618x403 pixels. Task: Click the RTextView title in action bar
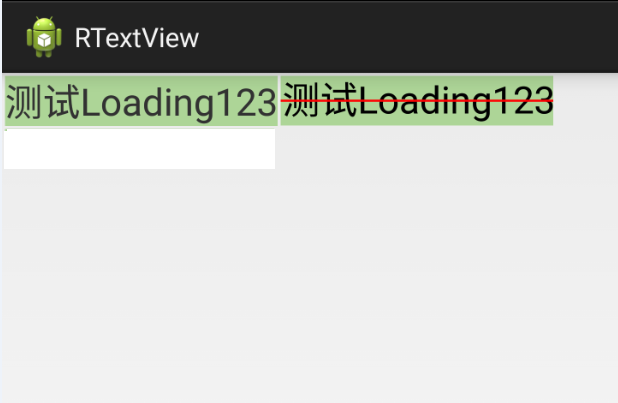pyautogui.click(x=137, y=38)
